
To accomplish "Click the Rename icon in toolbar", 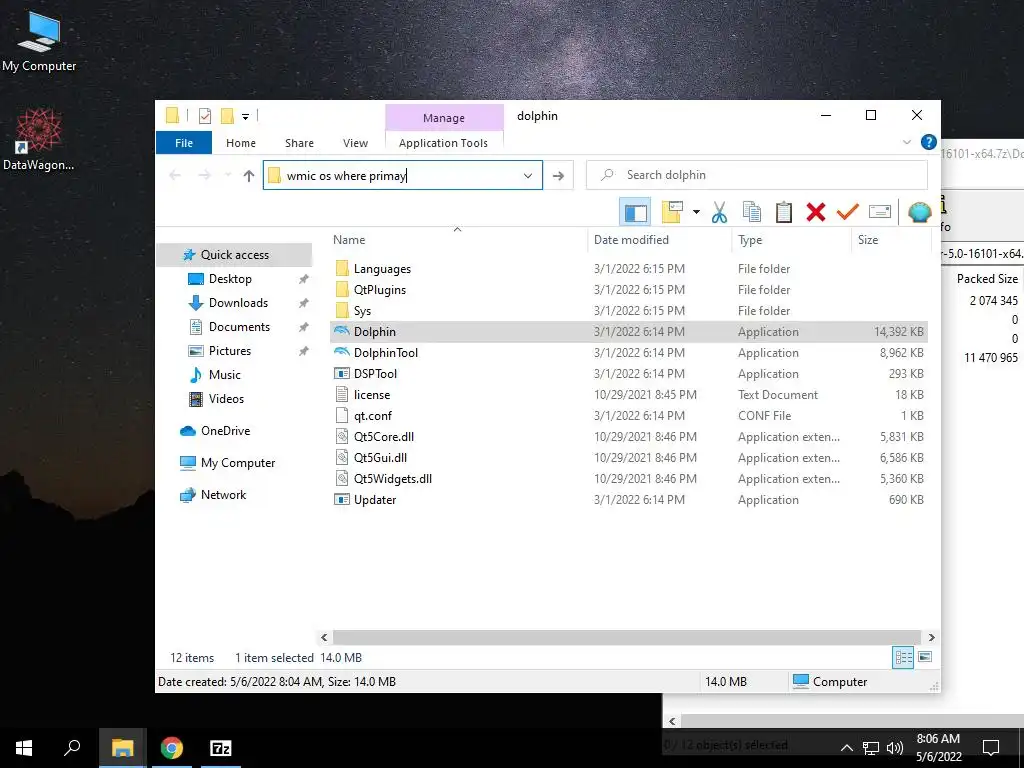I will coord(880,212).
